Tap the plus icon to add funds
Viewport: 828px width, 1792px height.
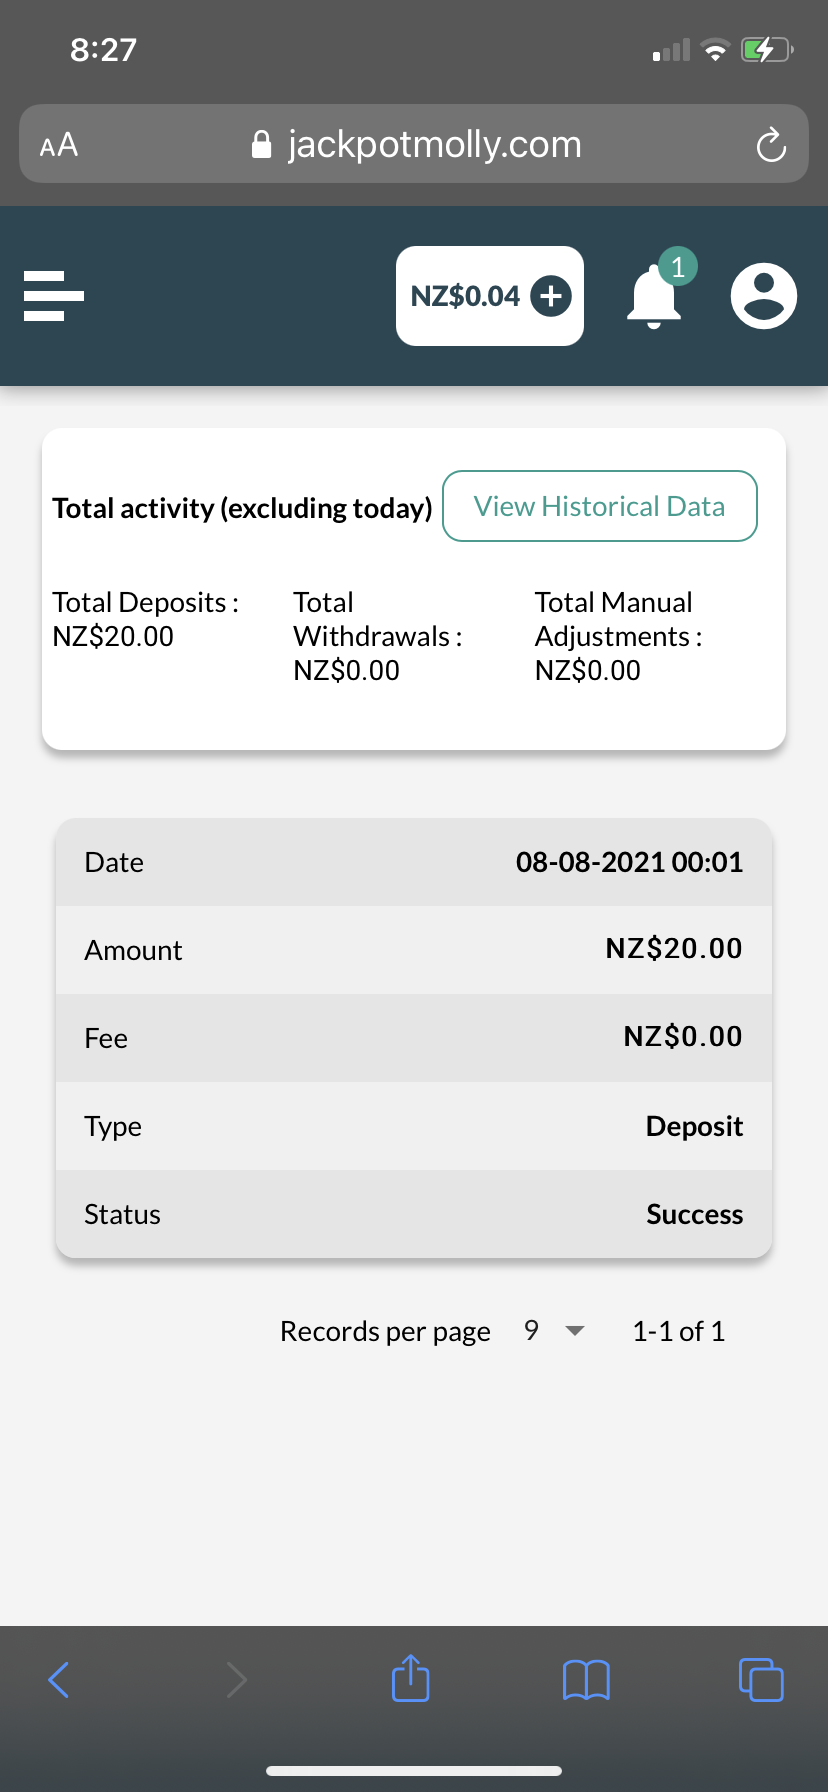tap(551, 296)
